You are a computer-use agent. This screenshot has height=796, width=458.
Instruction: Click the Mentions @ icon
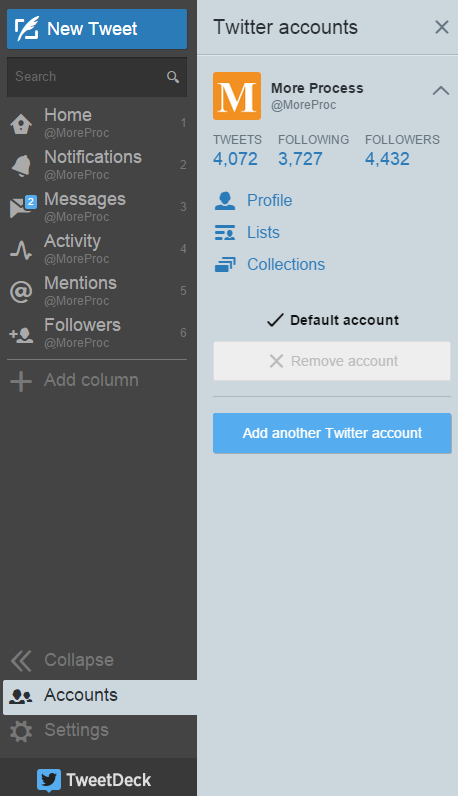(21, 291)
